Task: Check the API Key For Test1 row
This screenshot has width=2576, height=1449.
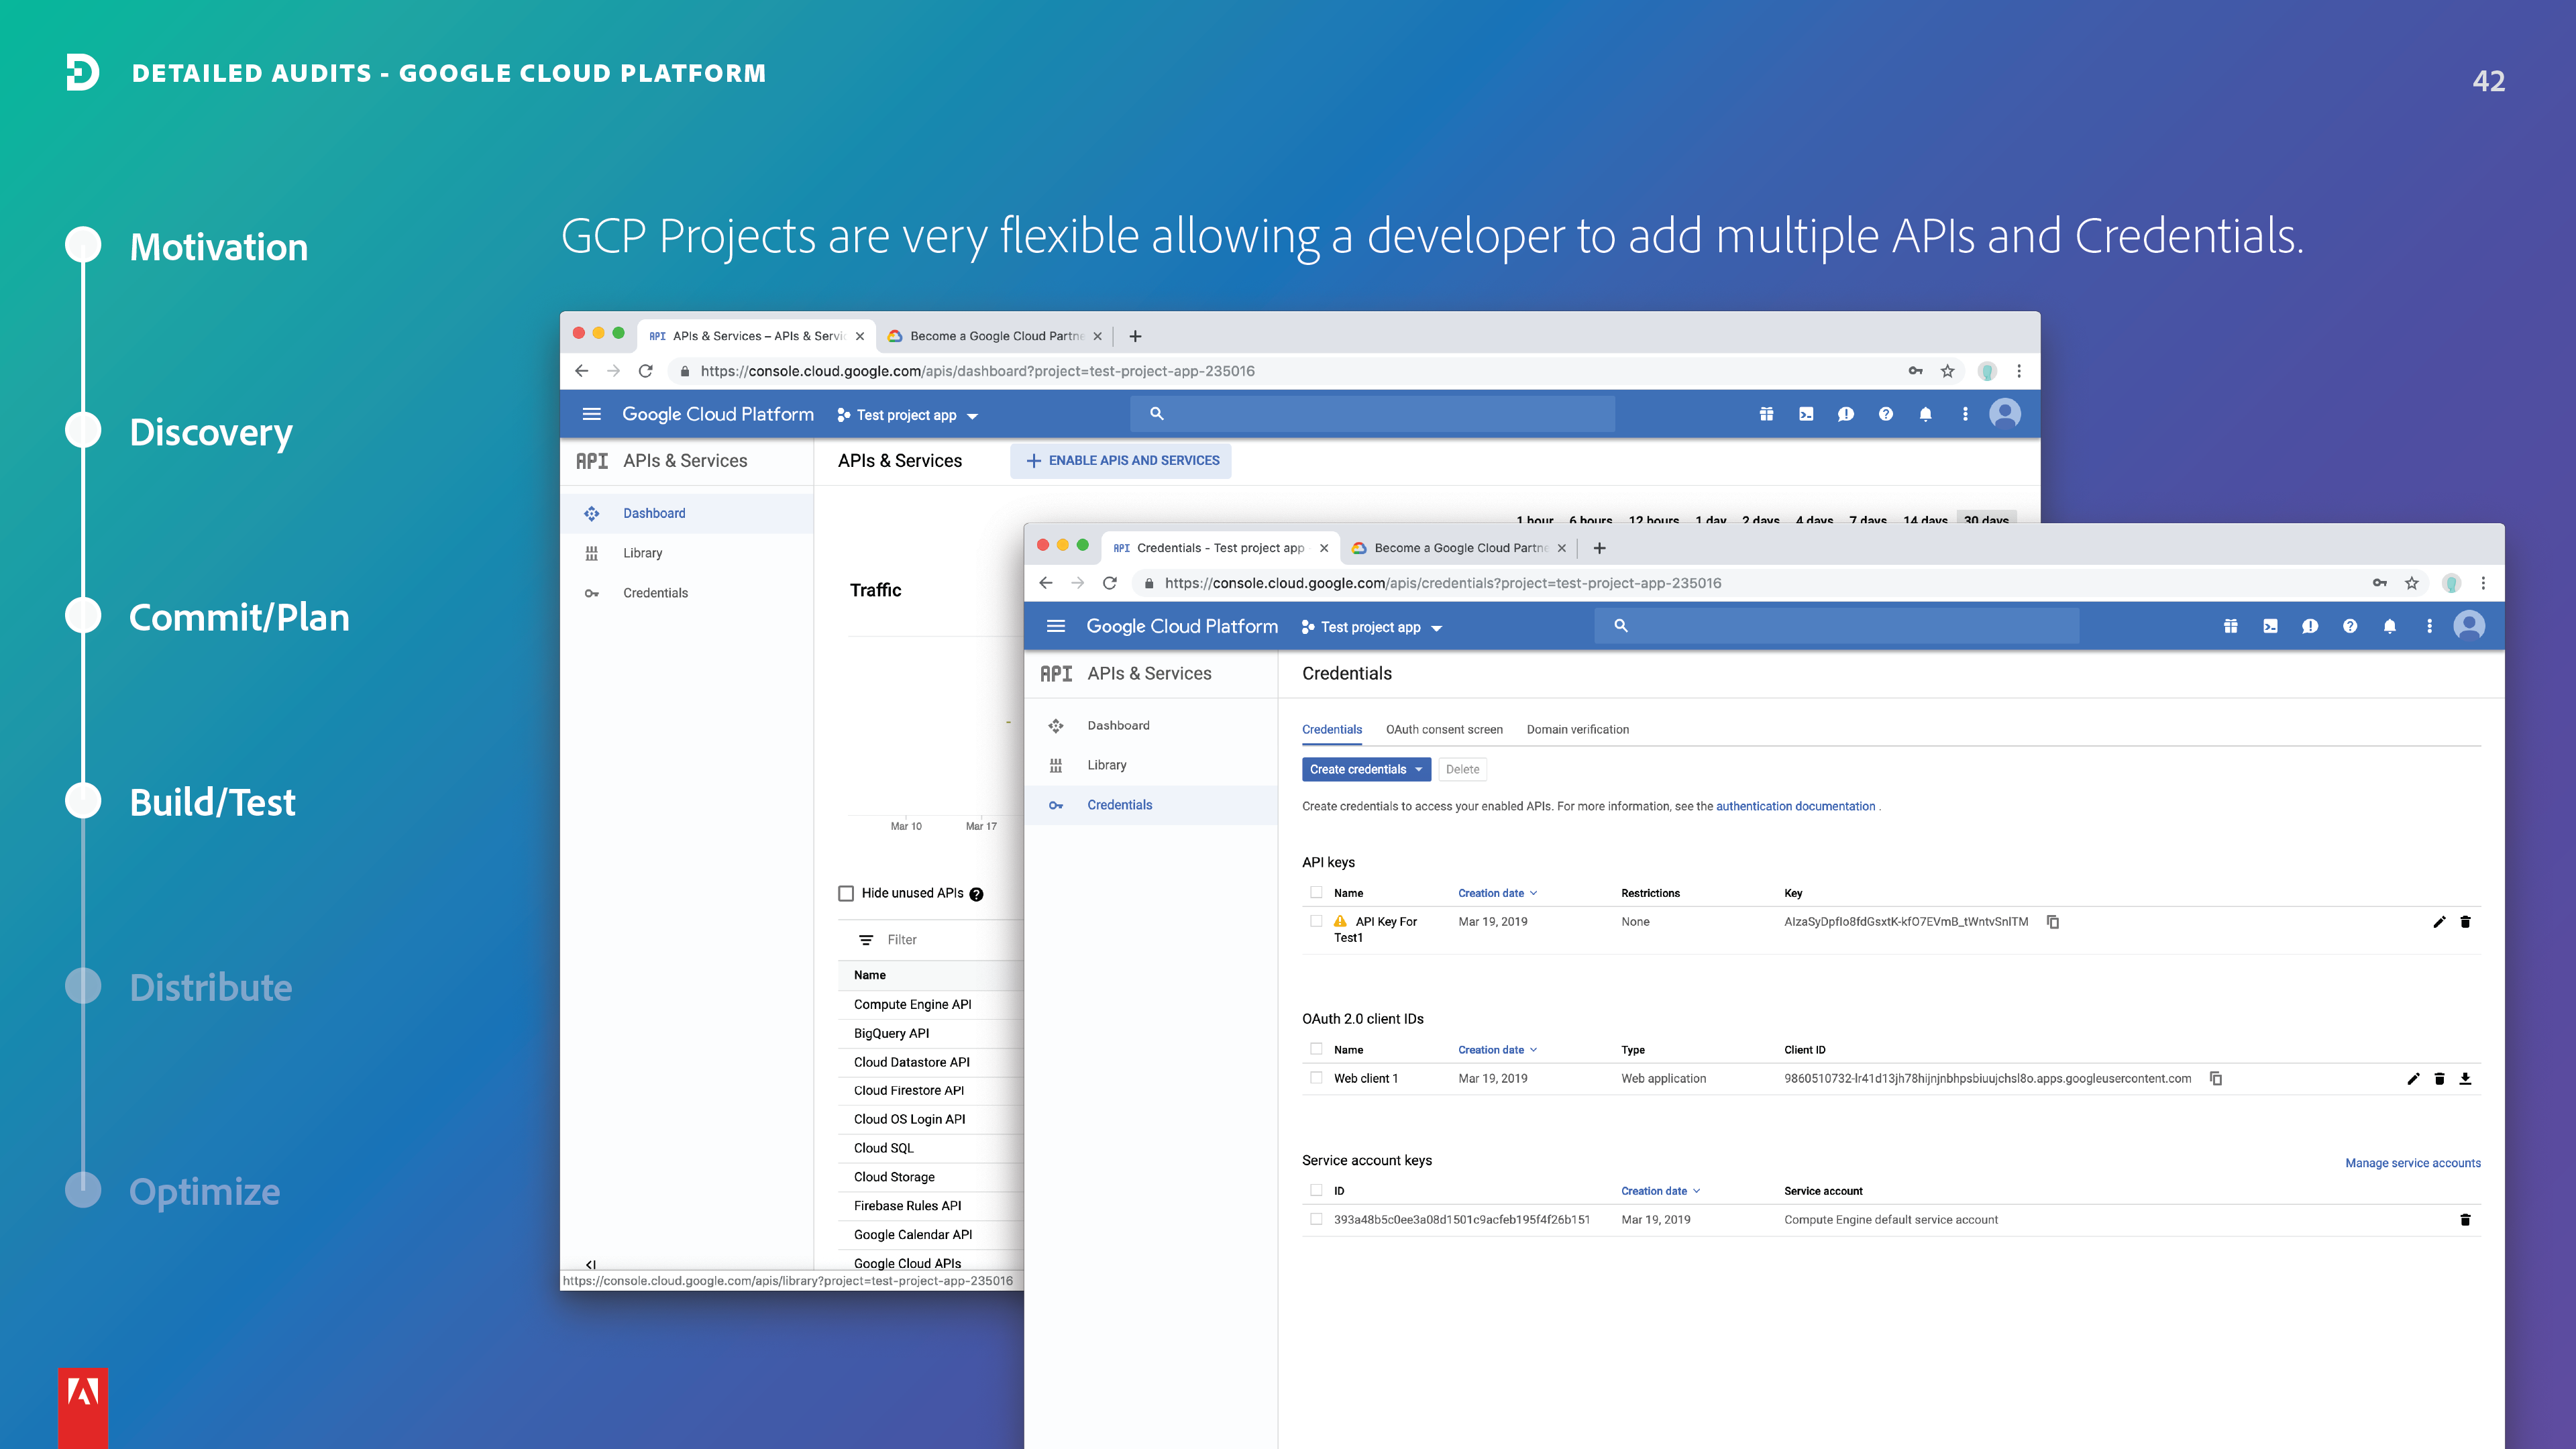Action: coord(1316,921)
